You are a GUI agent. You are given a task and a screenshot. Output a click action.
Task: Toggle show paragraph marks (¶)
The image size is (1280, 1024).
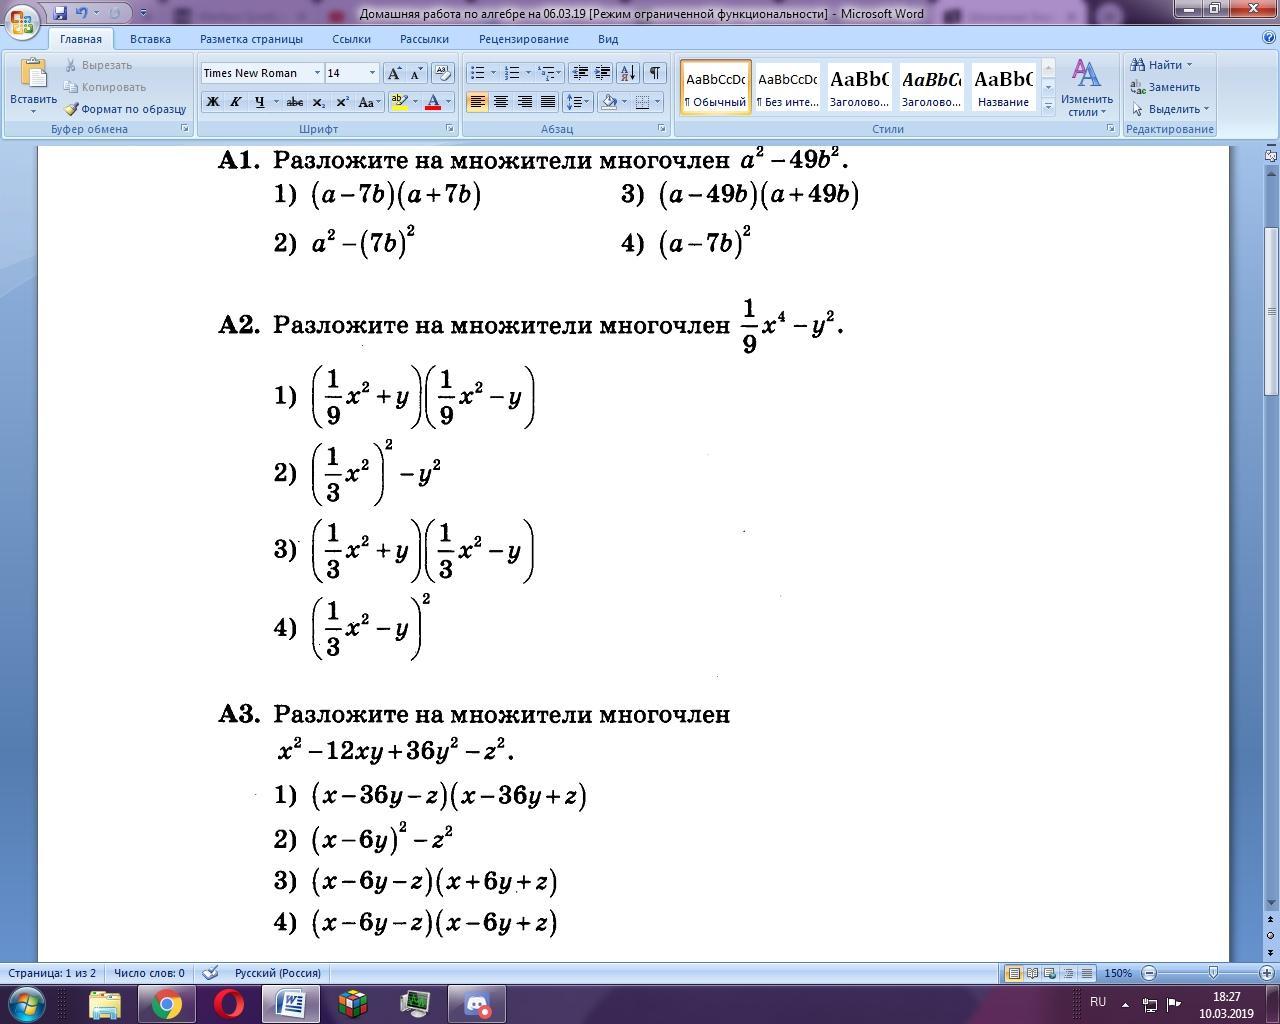tap(655, 73)
